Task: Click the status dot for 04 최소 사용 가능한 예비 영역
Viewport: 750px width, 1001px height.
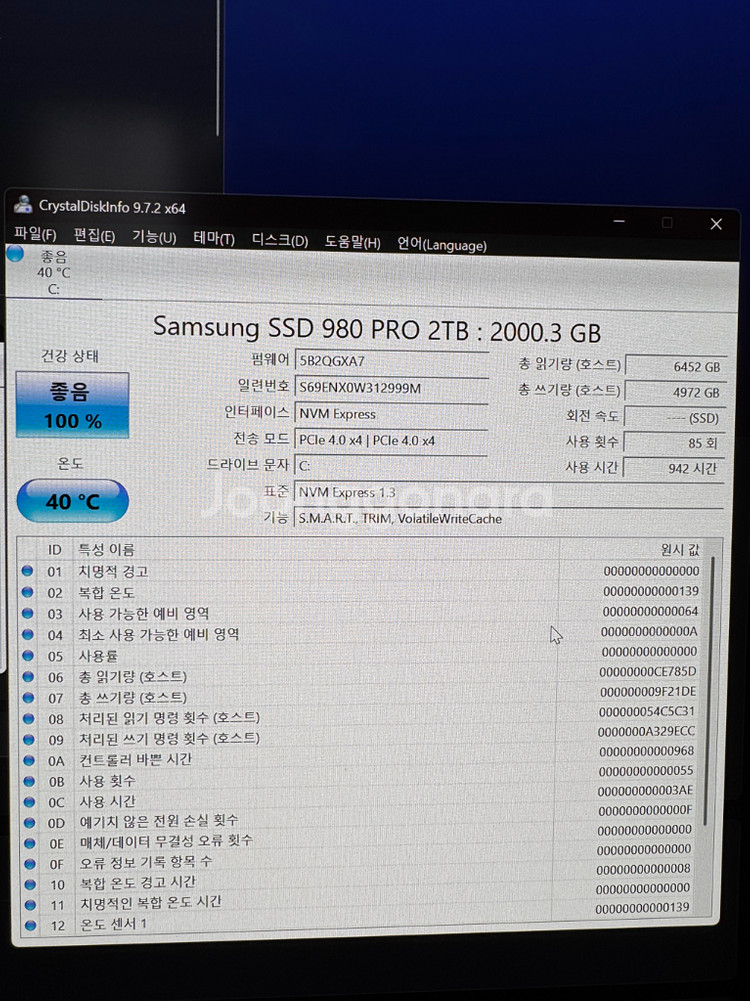Action: point(28,634)
